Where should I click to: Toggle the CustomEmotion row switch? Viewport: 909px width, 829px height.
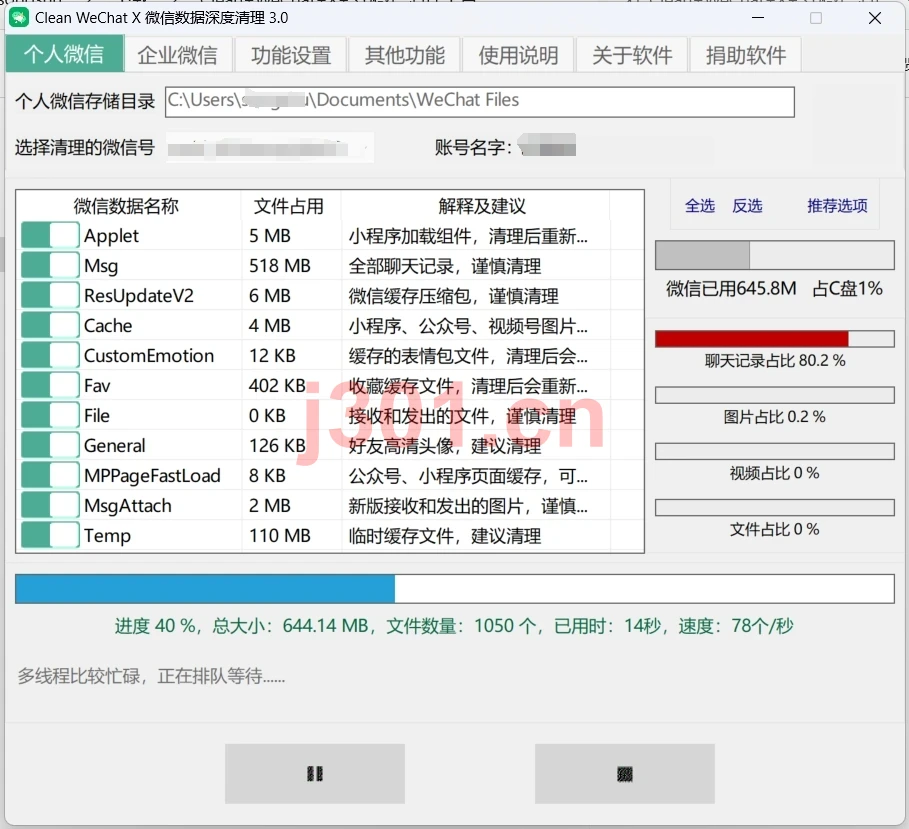50,355
